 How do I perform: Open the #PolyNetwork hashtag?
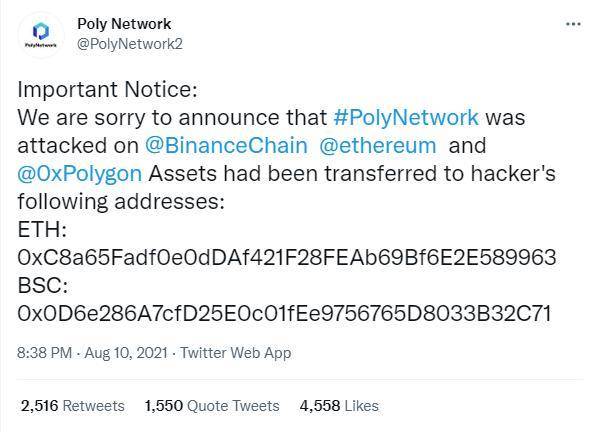pos(406,117)
